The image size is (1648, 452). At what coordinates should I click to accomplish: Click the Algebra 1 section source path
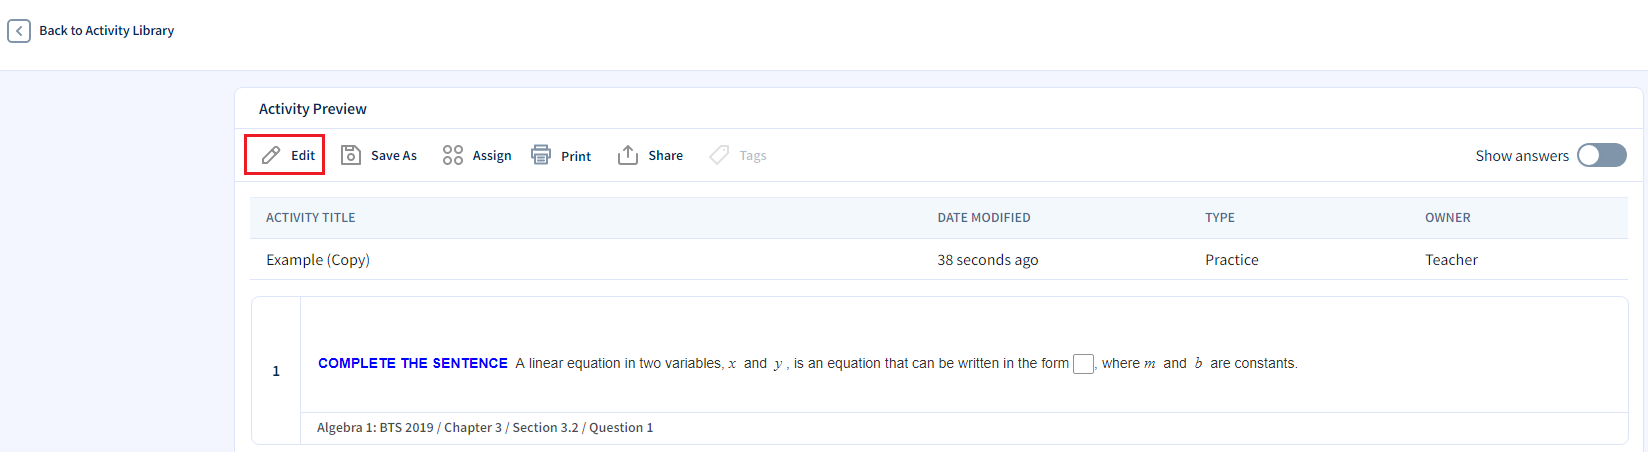coord(485,428)
